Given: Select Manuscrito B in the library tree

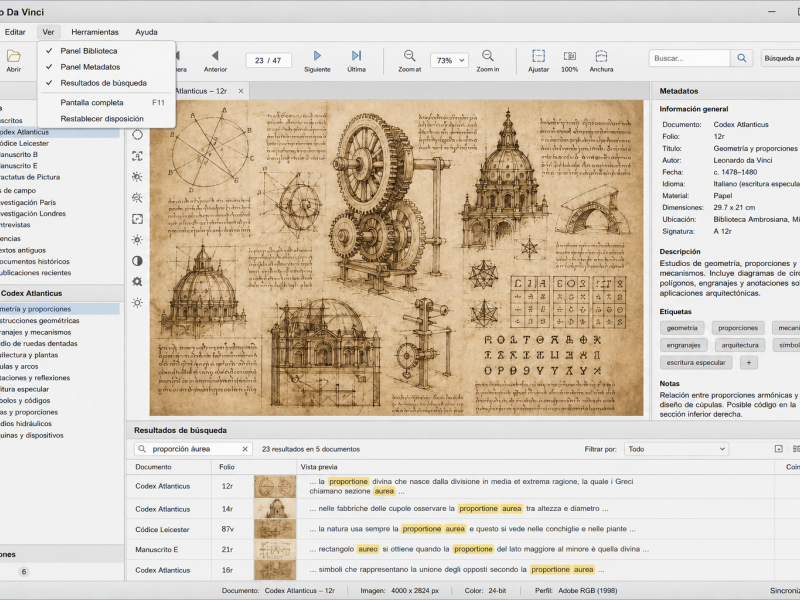Looking at the screenshot, I should pos(19,155).
